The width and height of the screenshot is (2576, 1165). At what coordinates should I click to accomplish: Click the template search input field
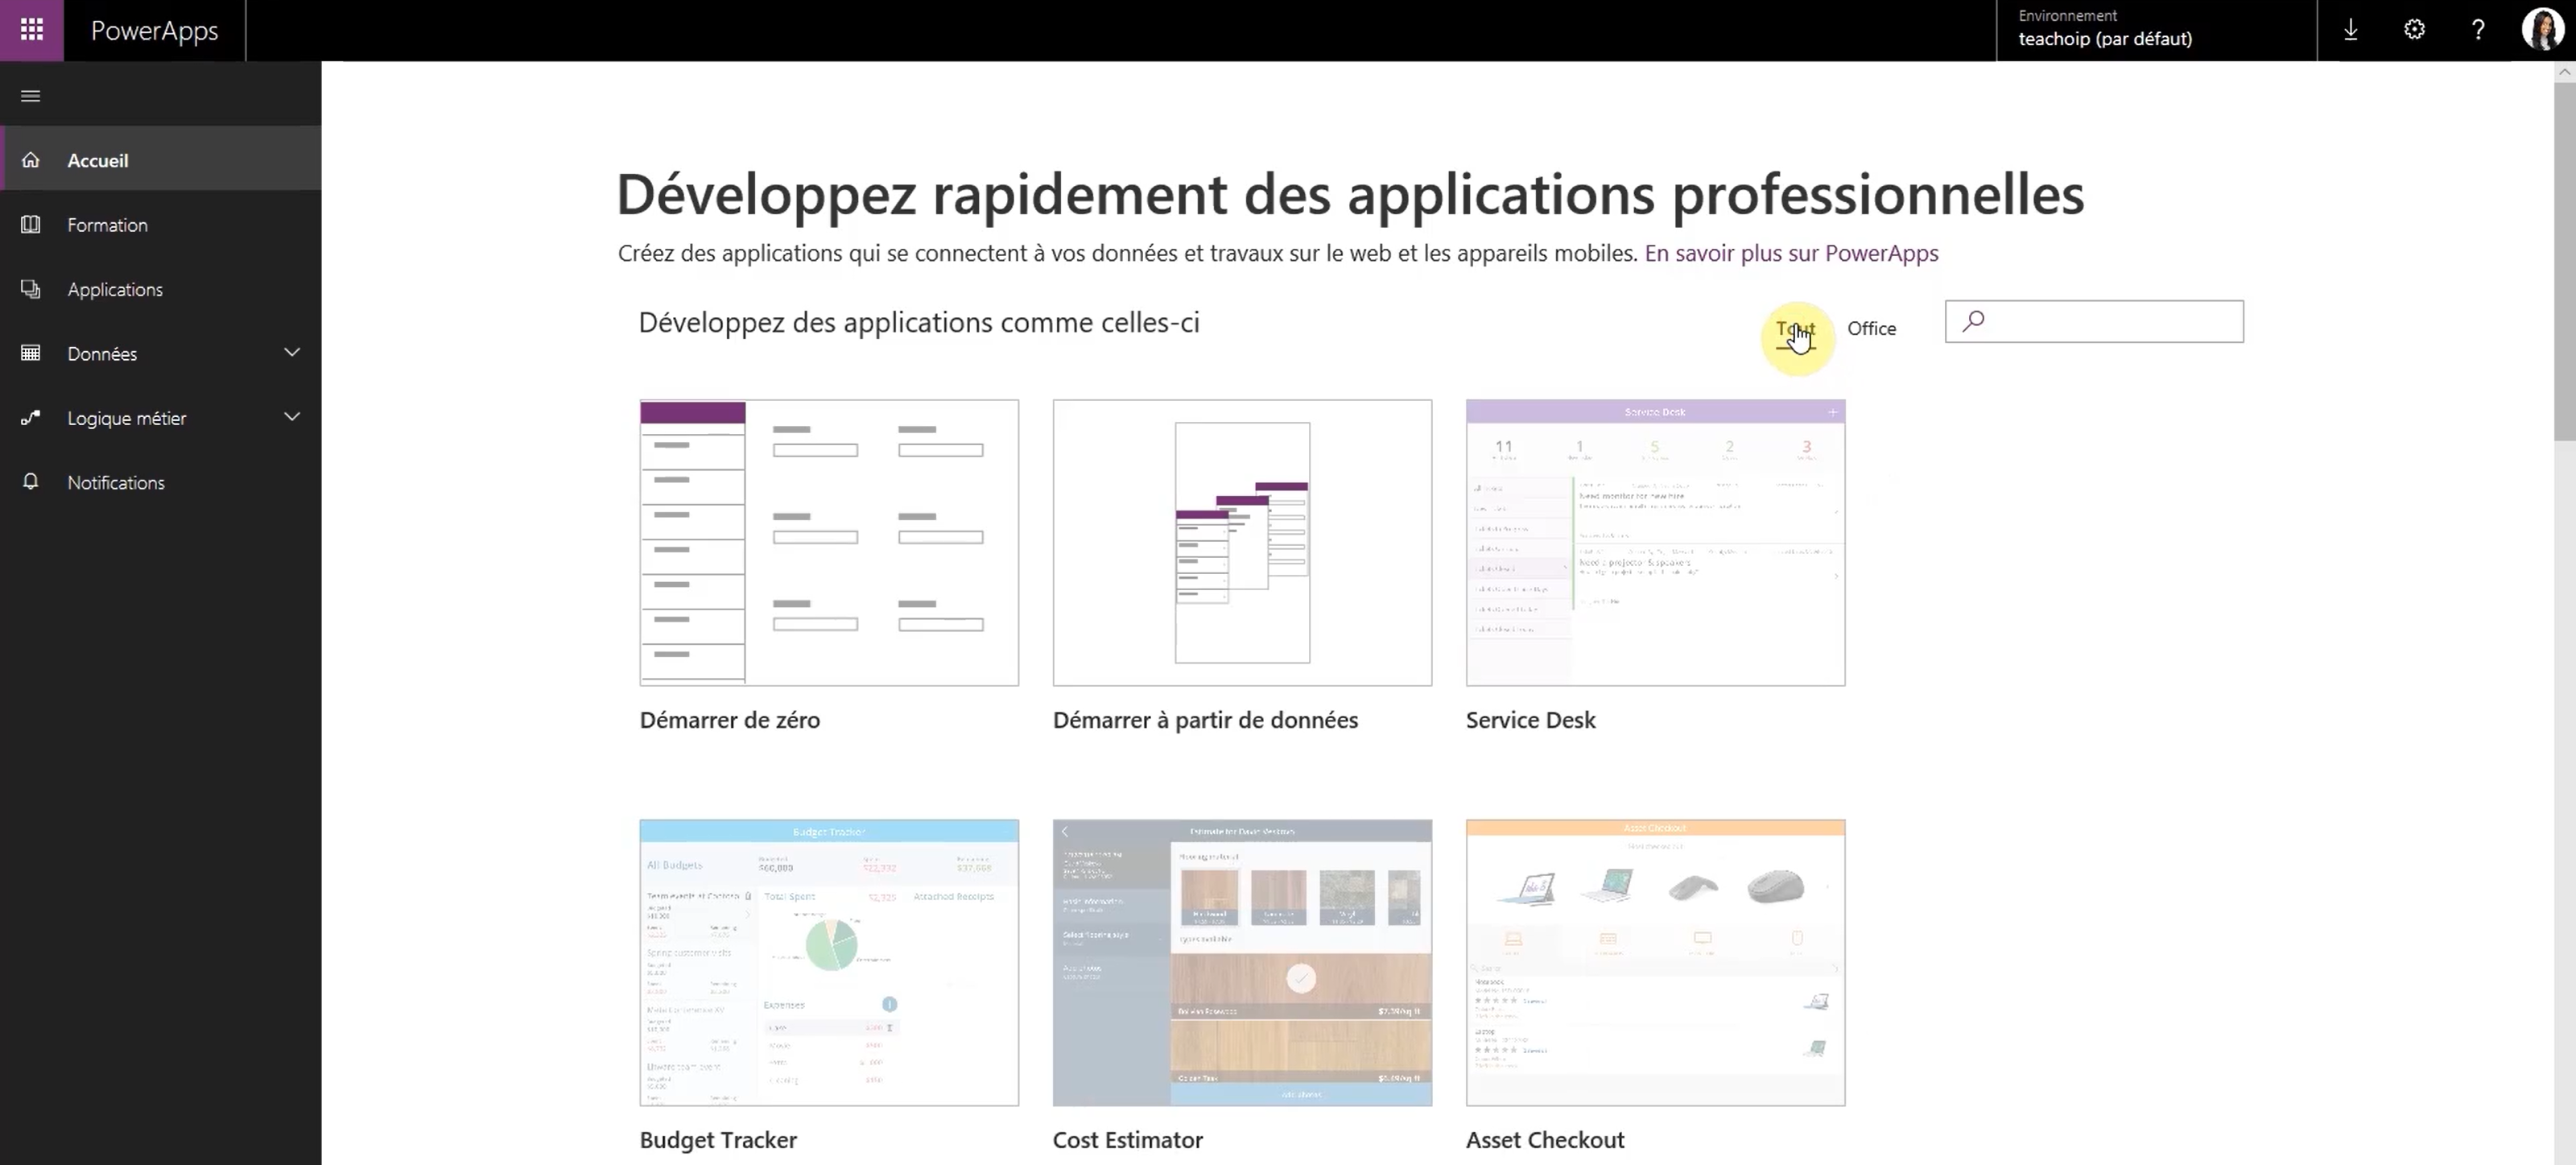tap(2094, 321)
